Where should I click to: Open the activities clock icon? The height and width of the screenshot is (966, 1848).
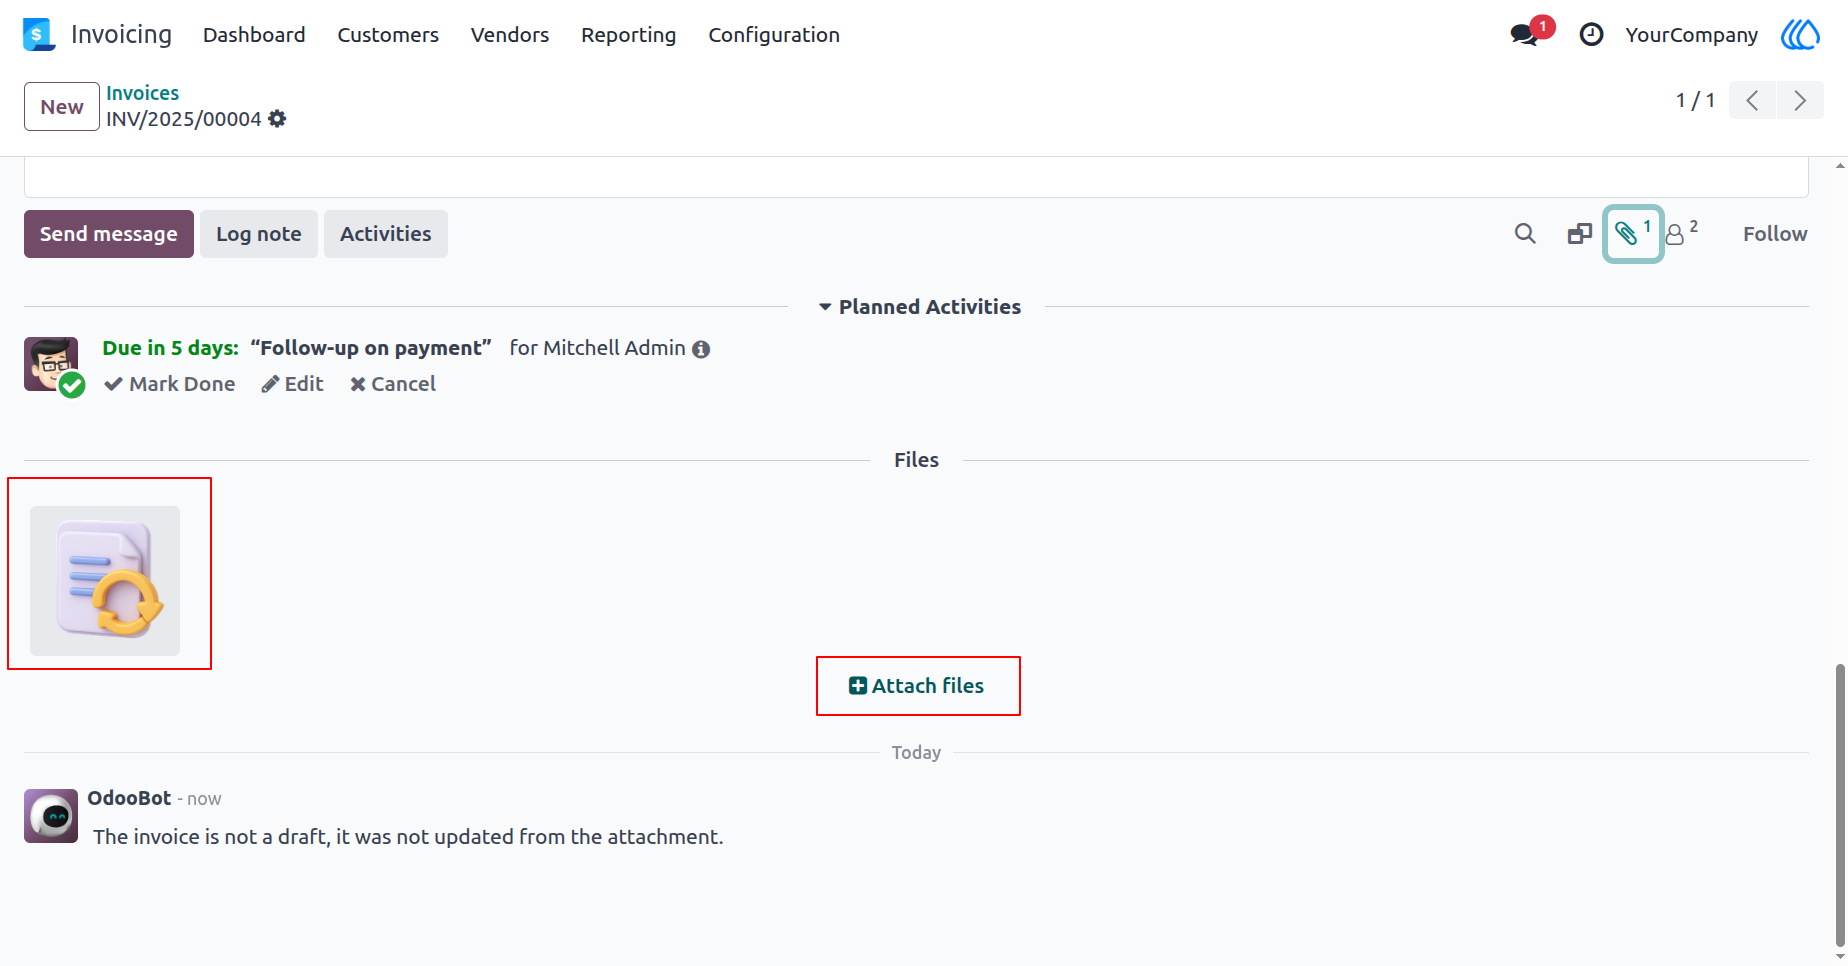tap(1591, 35)
